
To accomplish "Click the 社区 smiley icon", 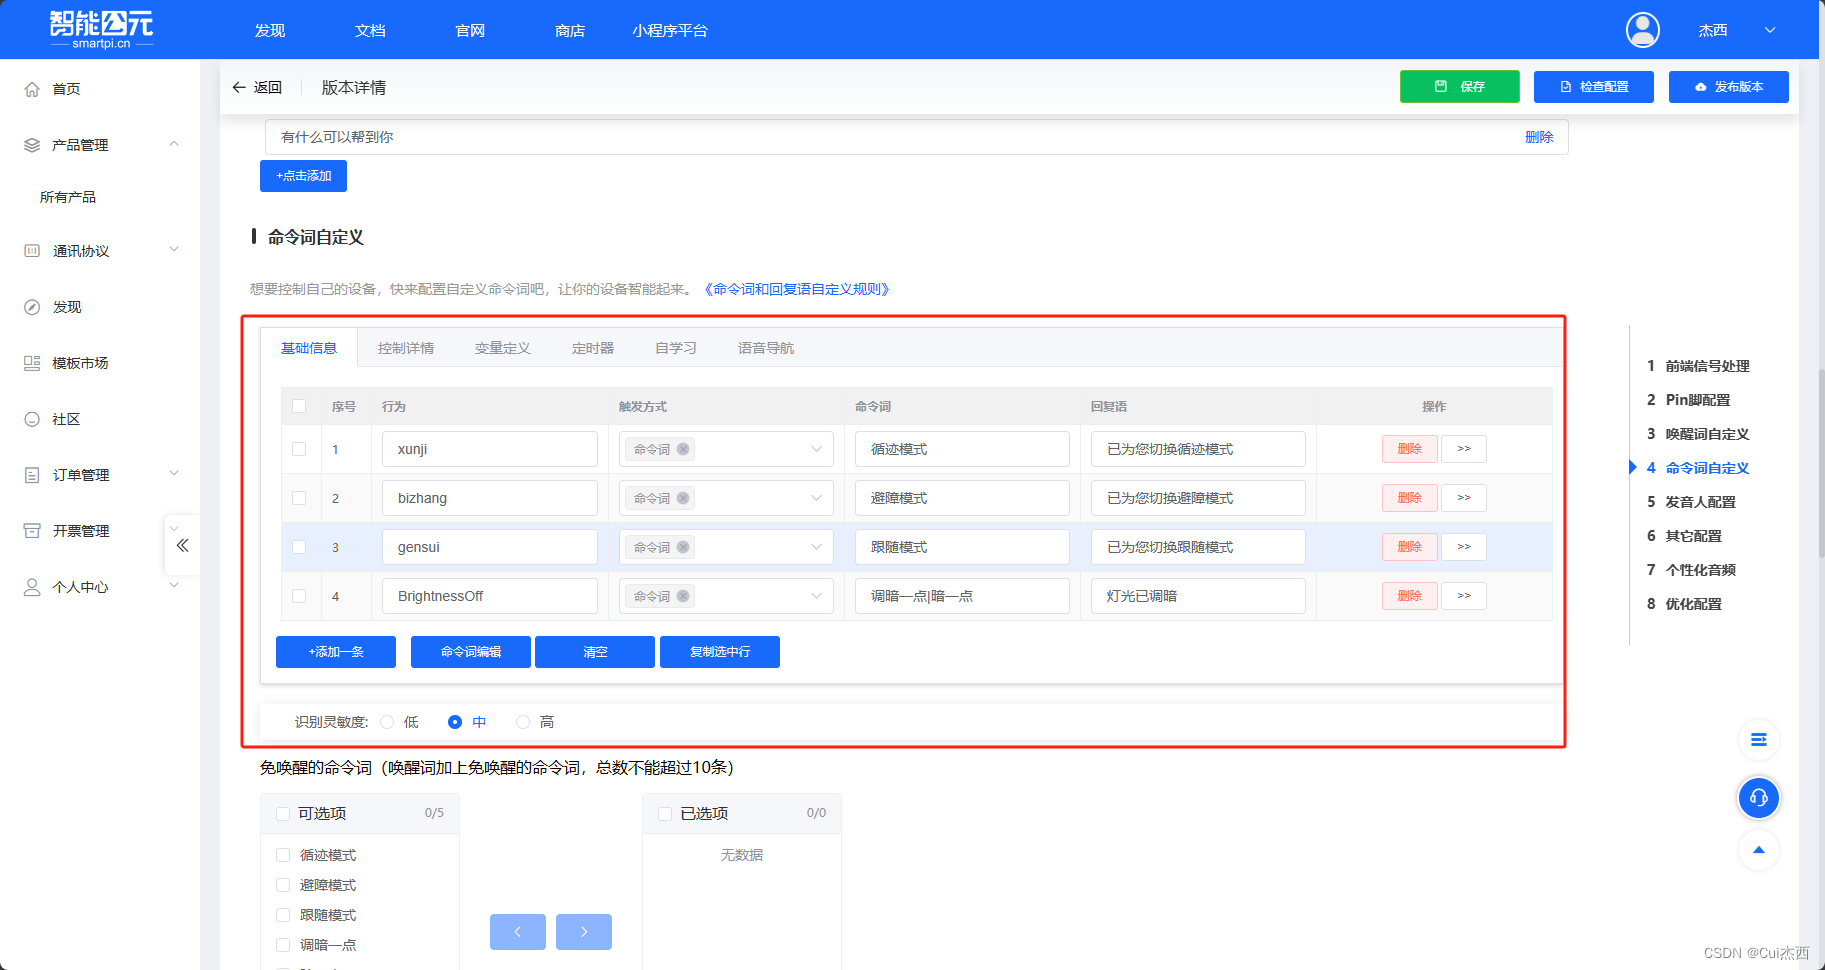I will 32,419.
